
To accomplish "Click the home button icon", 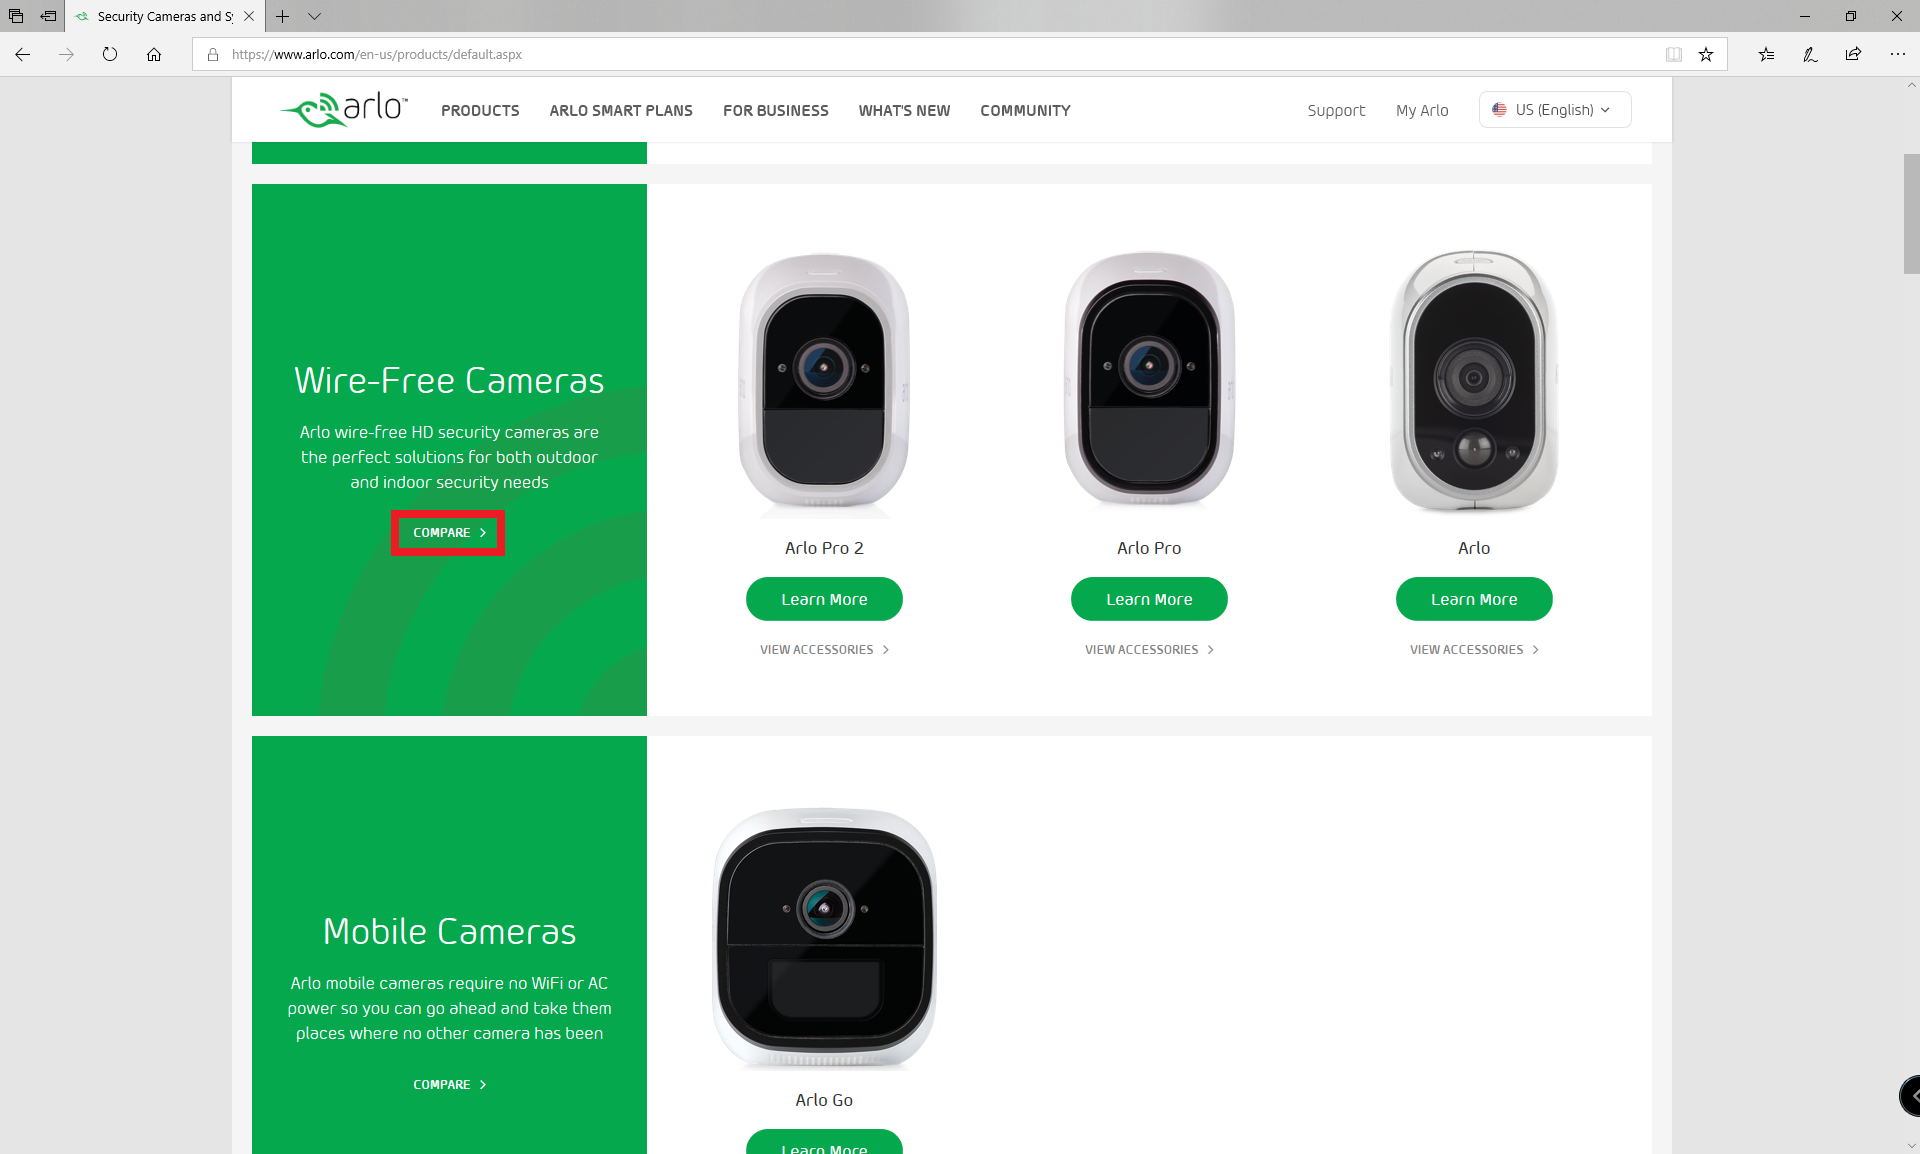I will [x=154, y=54].
